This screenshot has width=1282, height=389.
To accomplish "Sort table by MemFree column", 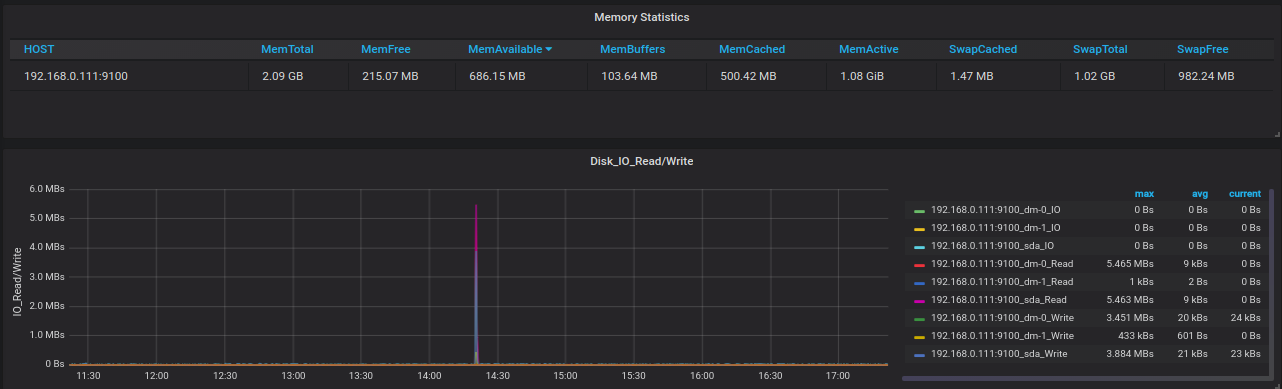I will tap(385, 49).
